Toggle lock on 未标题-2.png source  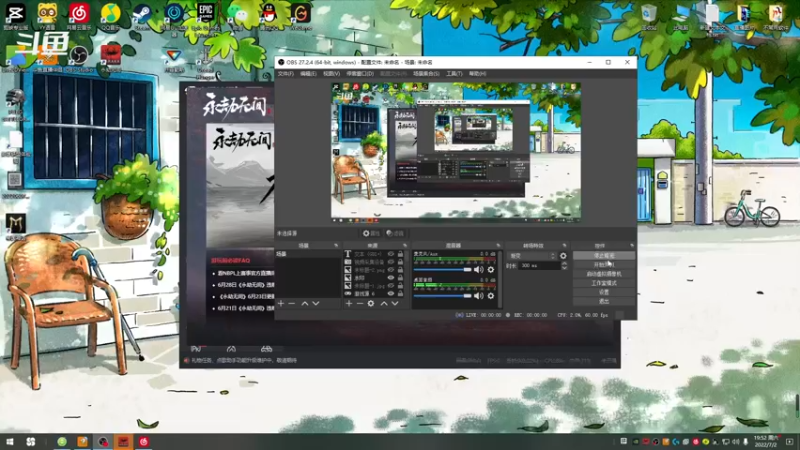(401, 270)
